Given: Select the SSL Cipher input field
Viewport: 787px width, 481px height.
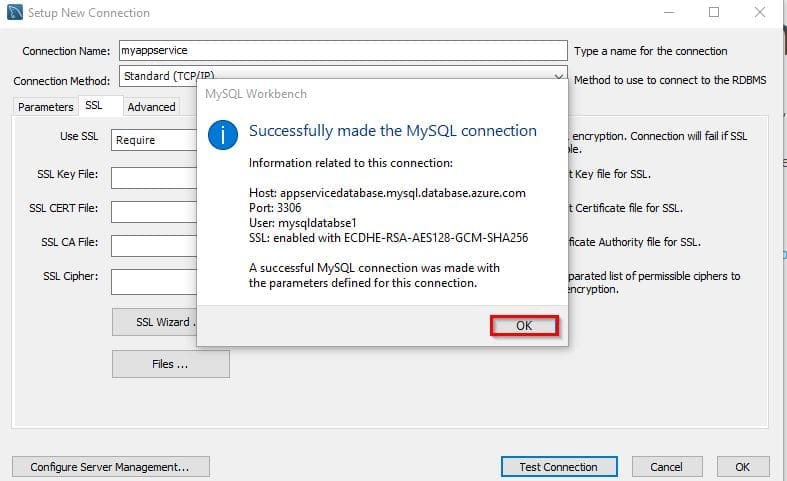Looking at the screenshot, I should pos(154,281).
